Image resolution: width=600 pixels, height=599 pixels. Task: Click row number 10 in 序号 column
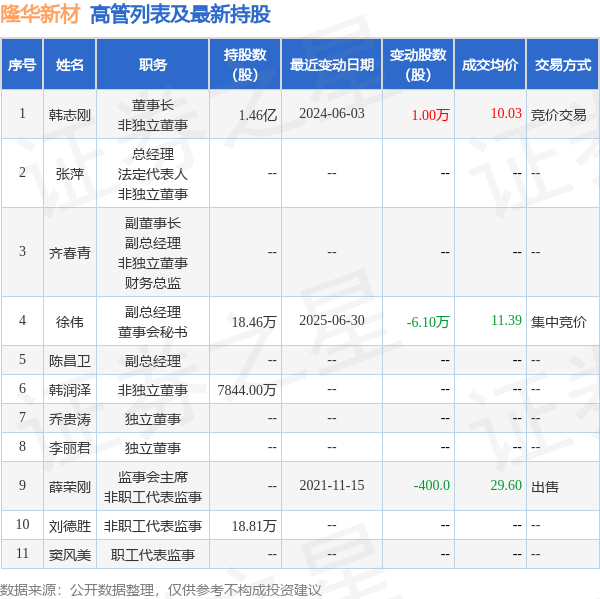(22, 524)
